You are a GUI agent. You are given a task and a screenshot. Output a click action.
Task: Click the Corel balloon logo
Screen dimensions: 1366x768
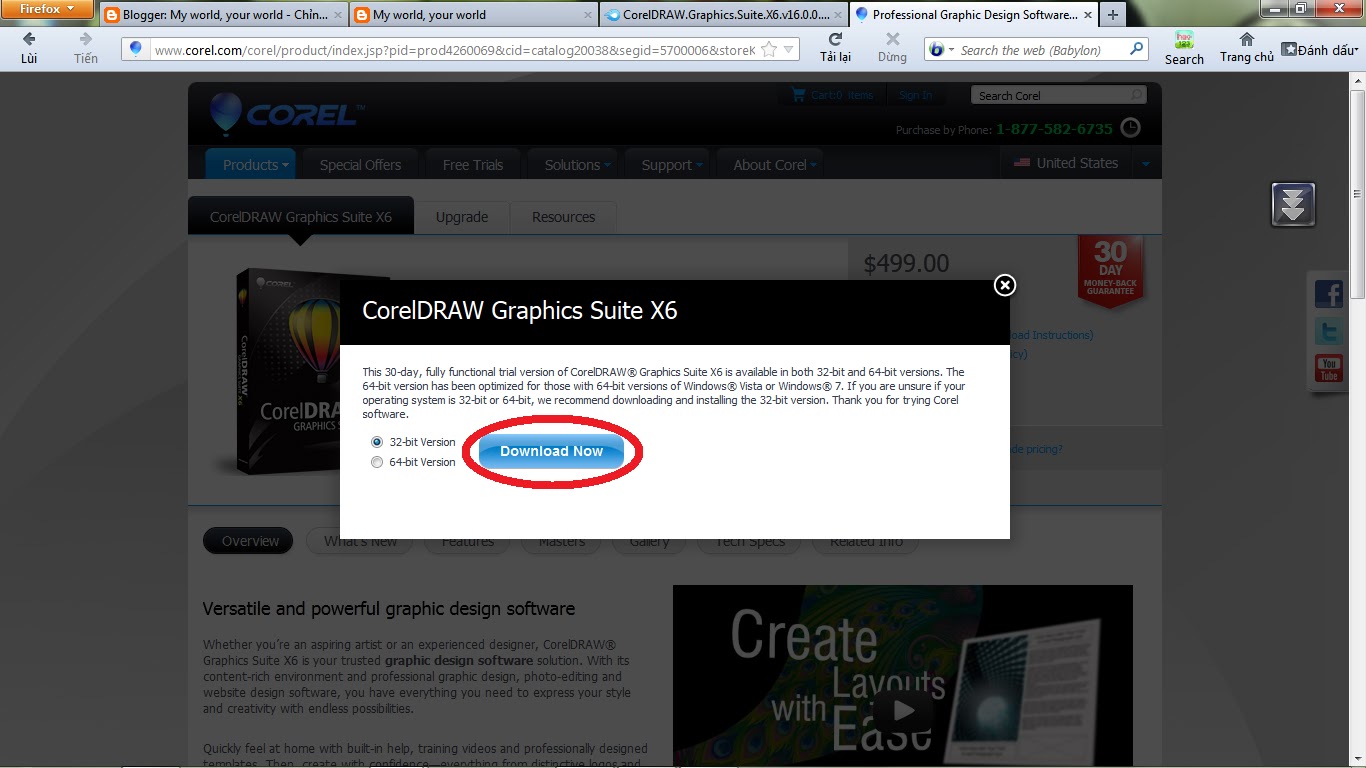226,113
